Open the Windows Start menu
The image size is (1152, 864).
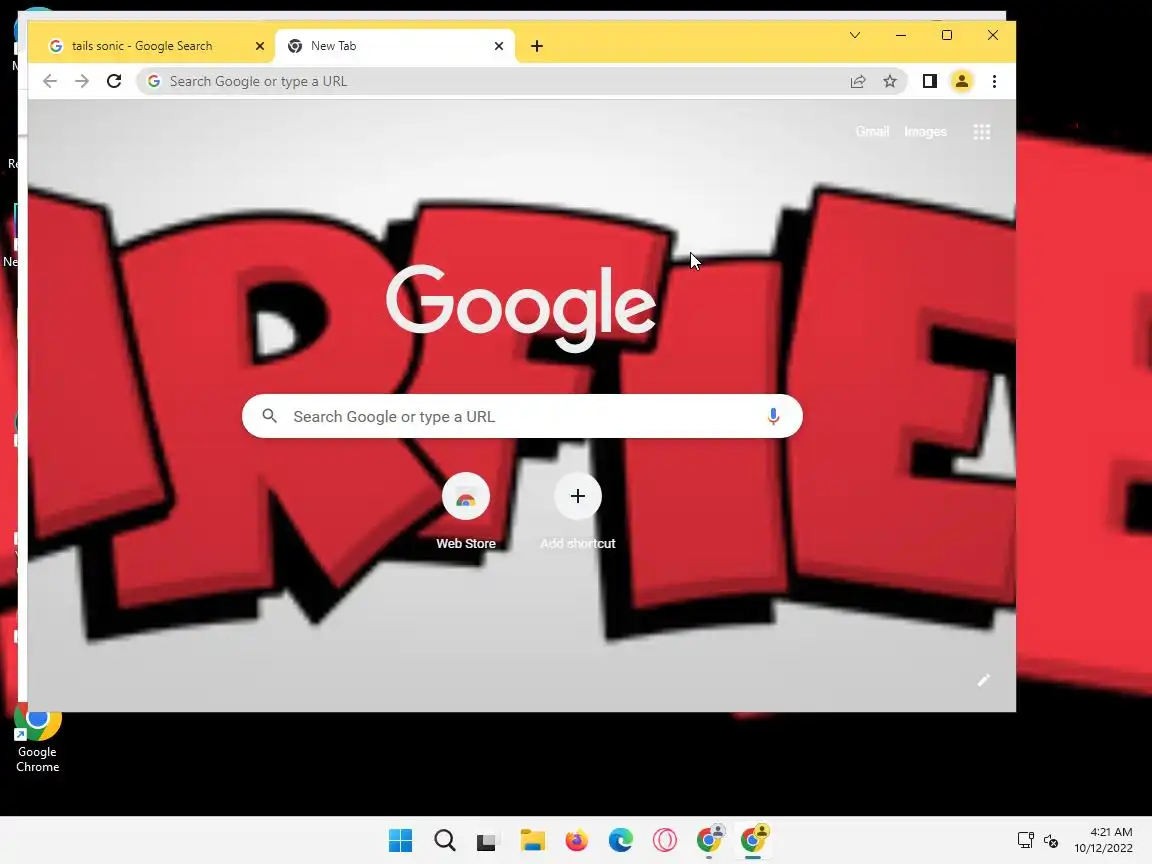400,840
